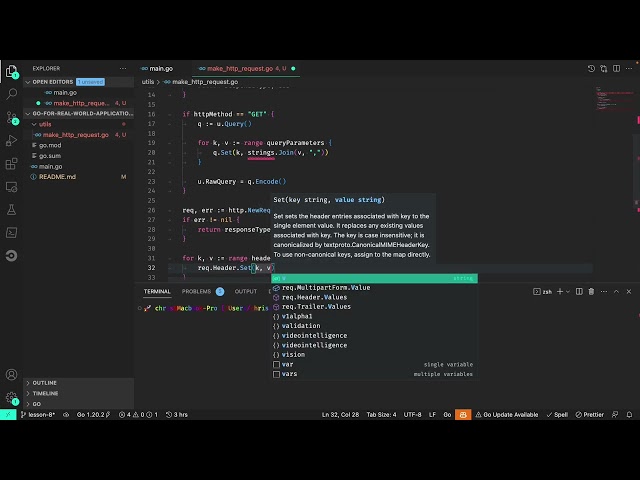Open errors and warnings count in status bar
640x480 pixels.
(x=138, y=415)
